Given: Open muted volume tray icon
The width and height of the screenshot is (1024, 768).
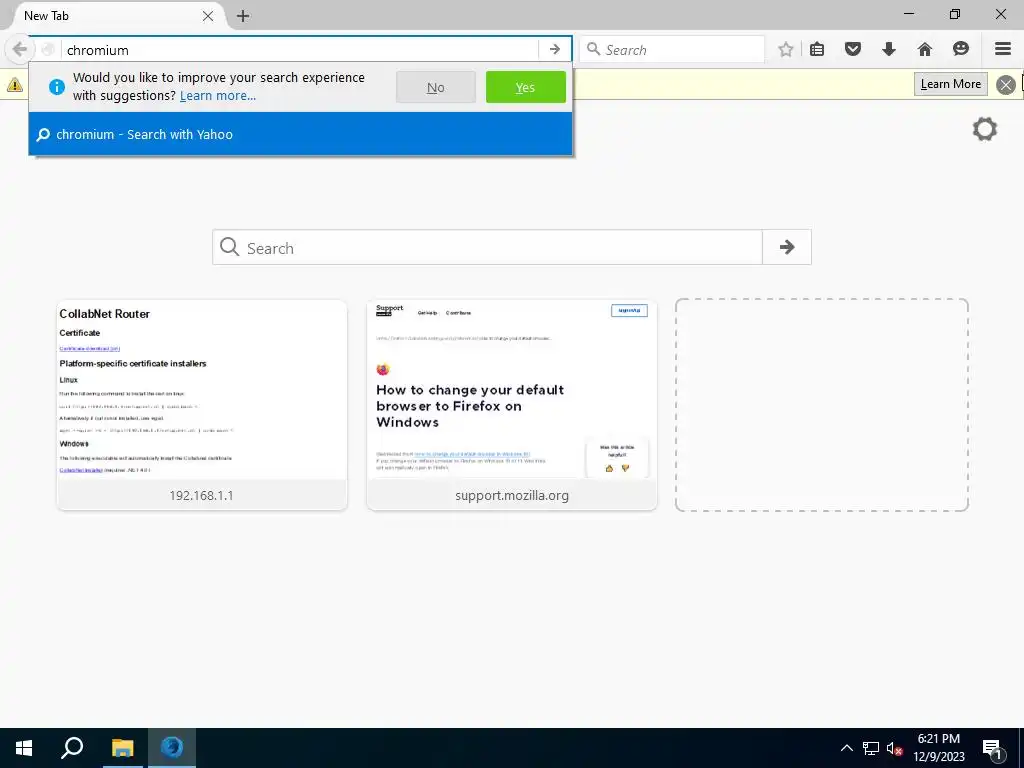Looking at the screenshot, I should coord(894,748).
